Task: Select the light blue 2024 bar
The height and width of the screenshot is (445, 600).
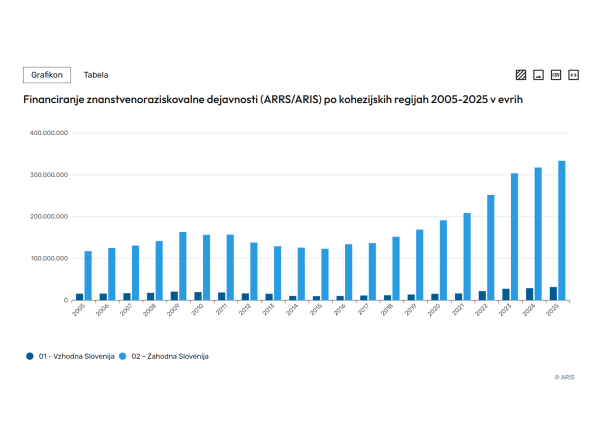Action: [x=538, y=234]
